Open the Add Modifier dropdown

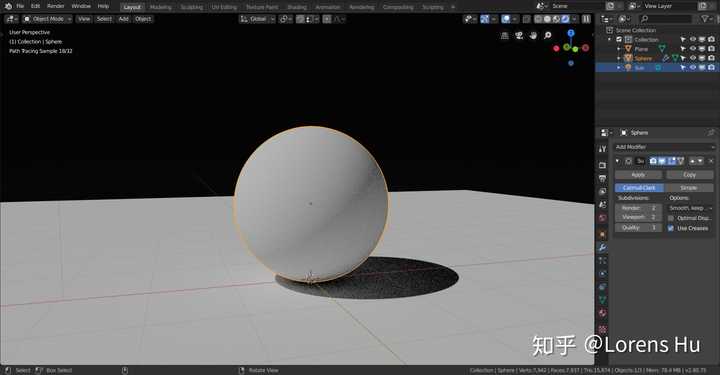click(664, 147)
